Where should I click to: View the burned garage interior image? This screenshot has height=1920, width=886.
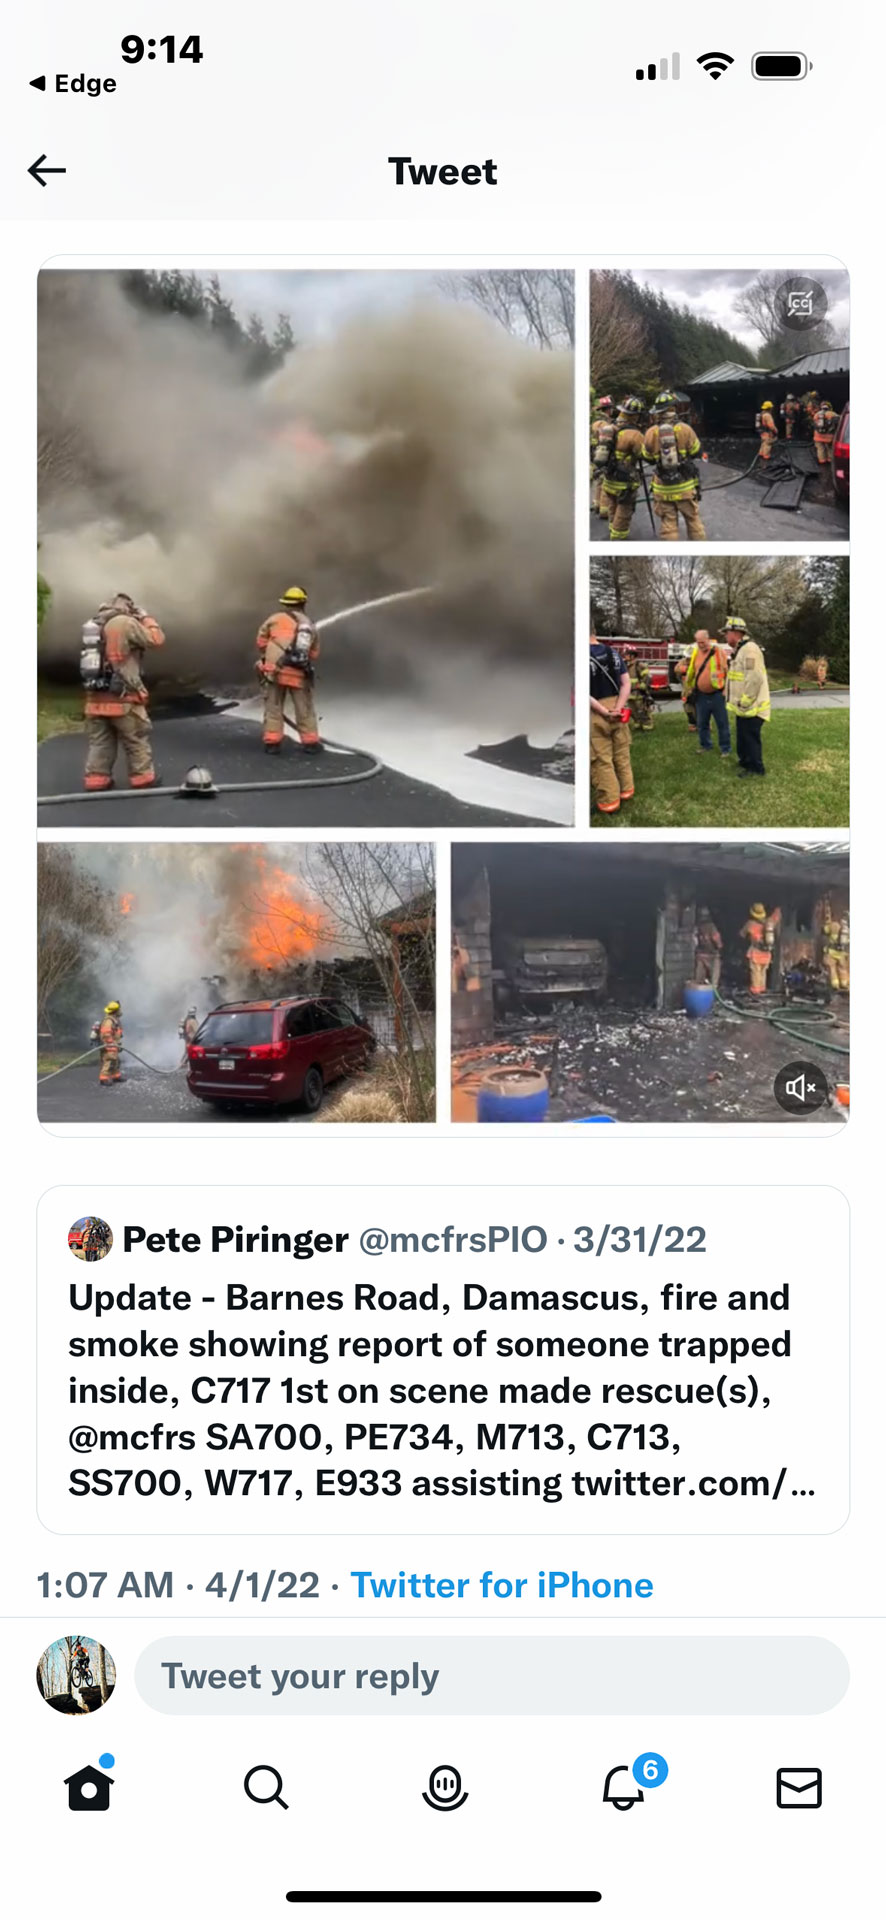[x=650, y=982]
